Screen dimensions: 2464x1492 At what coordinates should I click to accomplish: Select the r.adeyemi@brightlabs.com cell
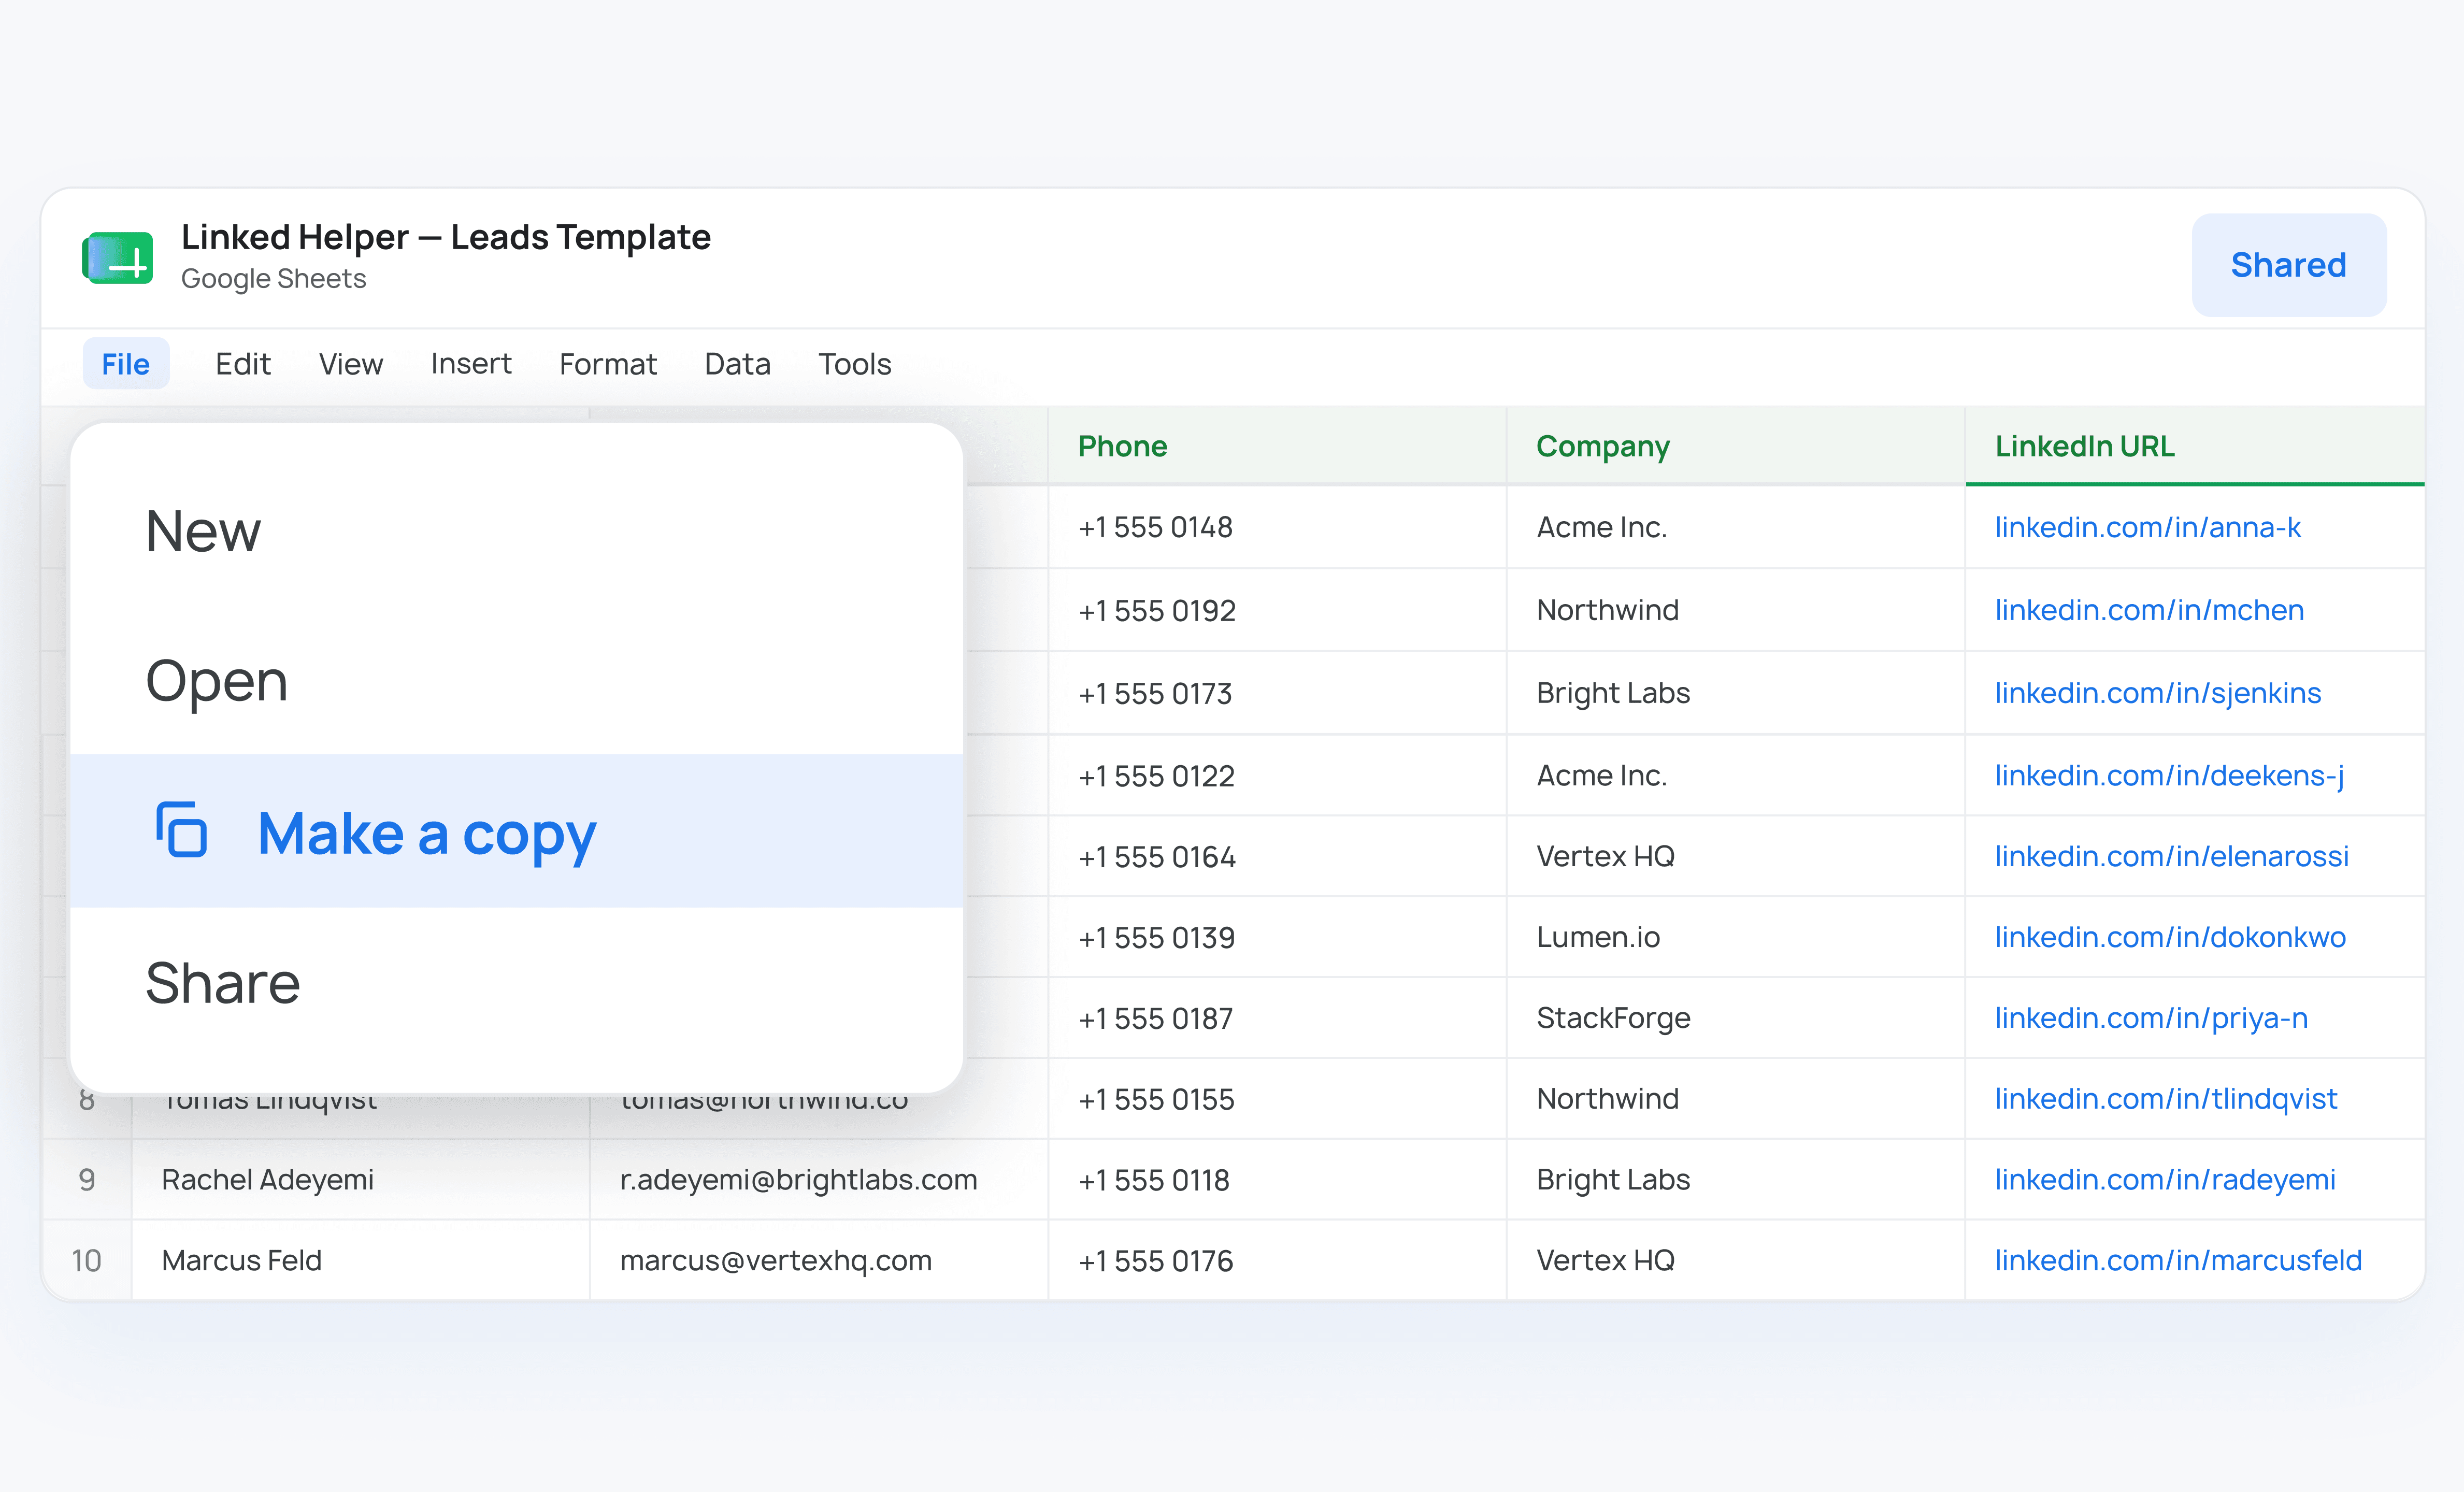click(x=819, y=1180)
